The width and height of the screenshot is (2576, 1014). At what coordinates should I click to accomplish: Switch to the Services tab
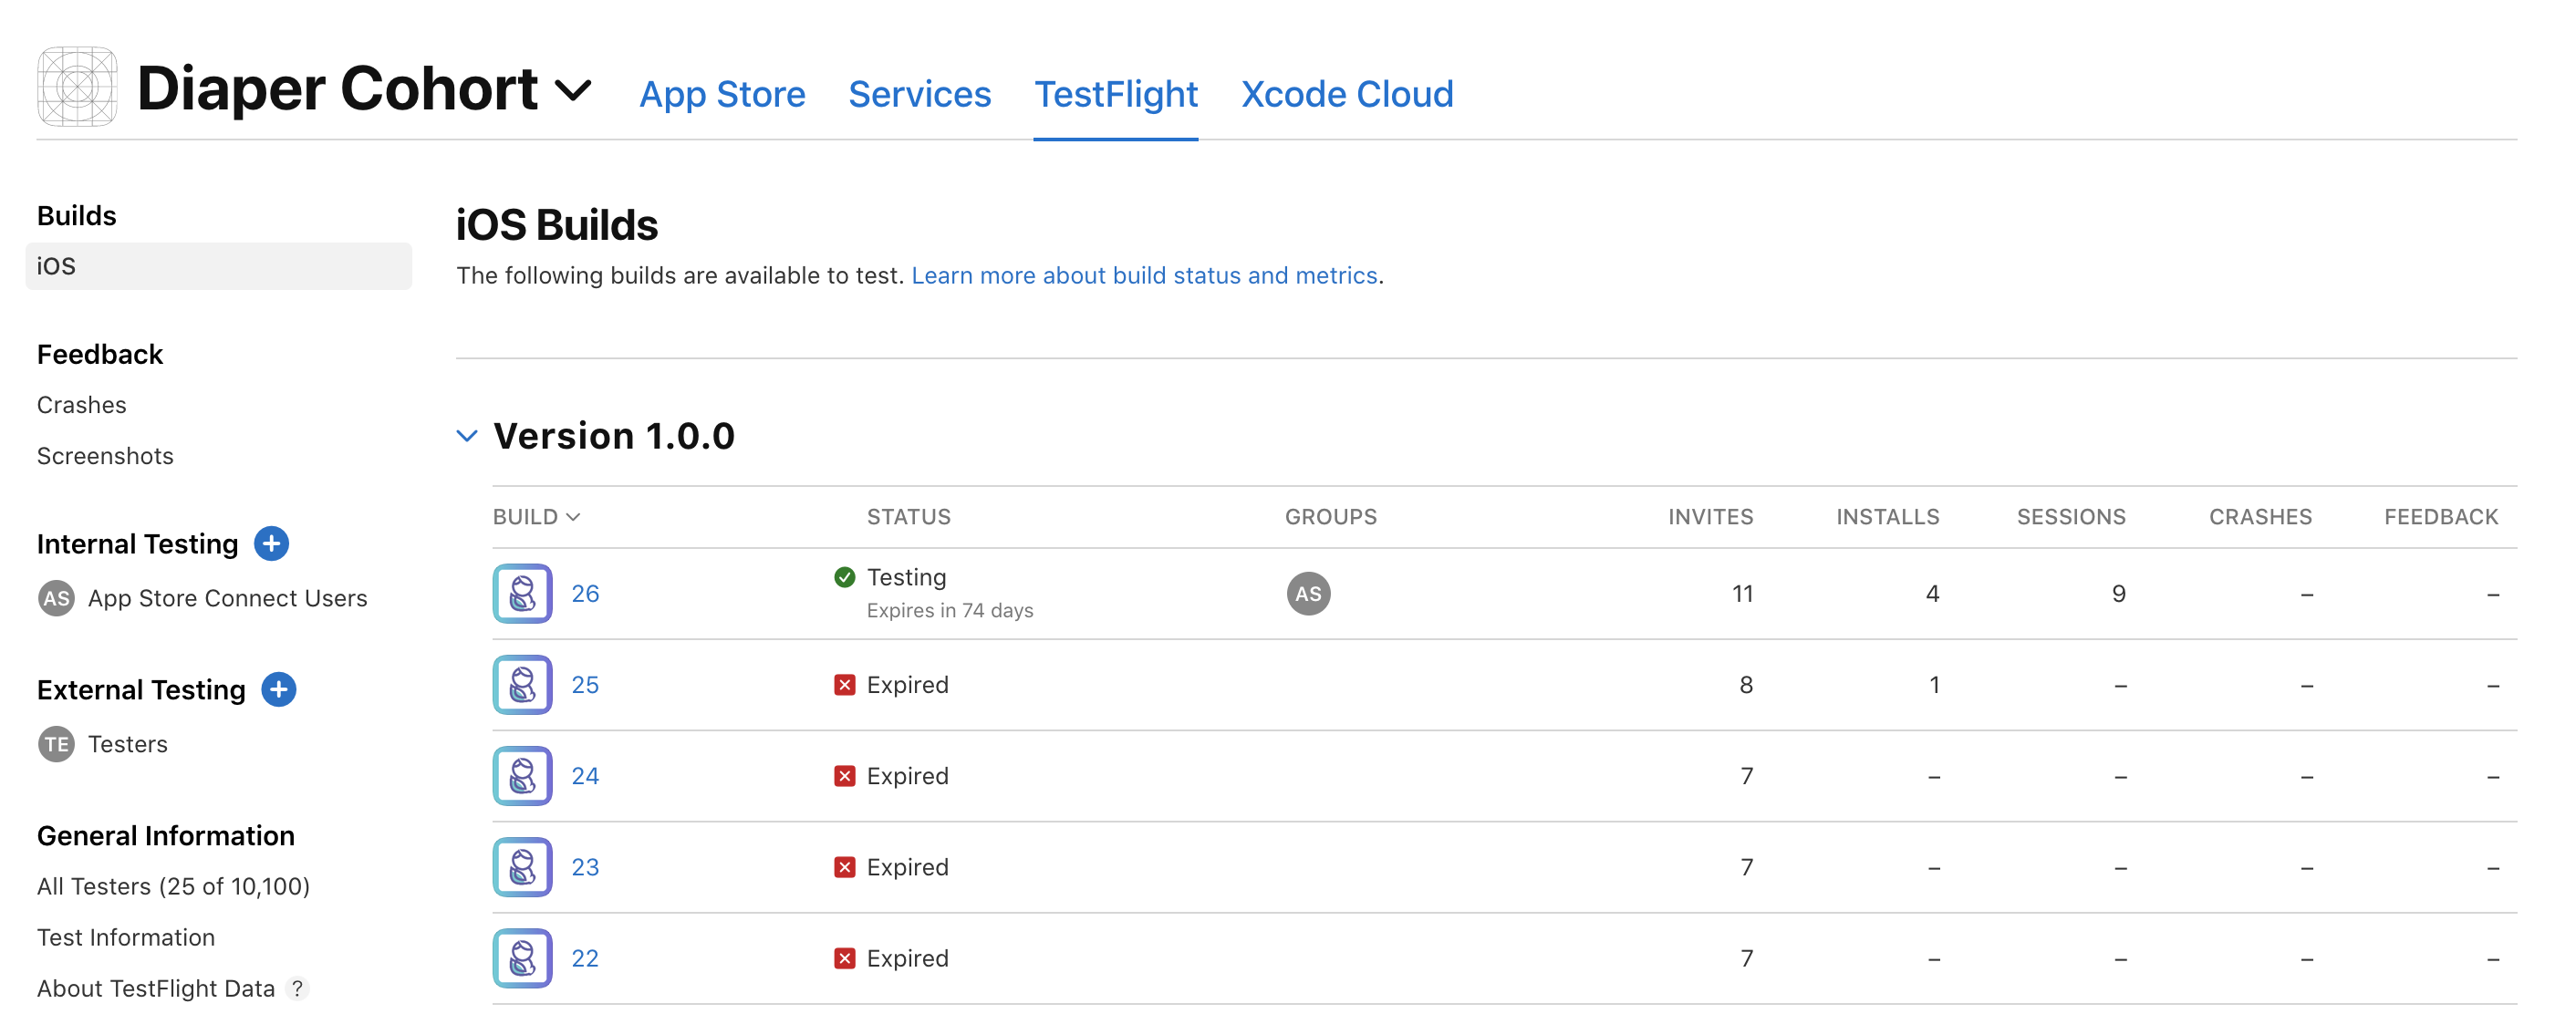pos(919,94)
